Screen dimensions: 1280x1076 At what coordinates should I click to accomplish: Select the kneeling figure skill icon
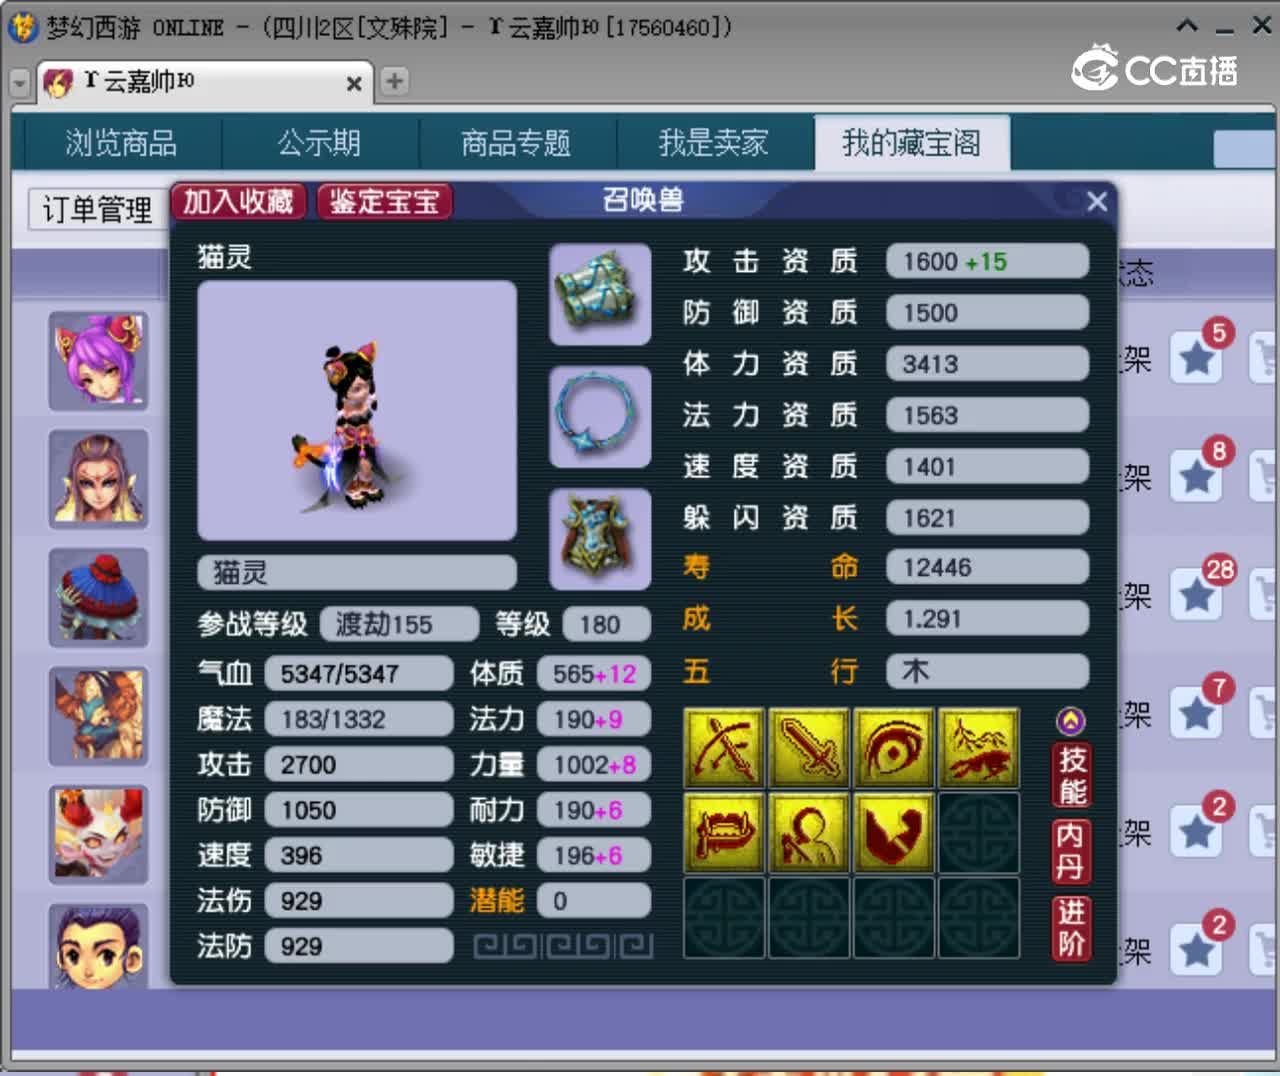click(808, 833)
